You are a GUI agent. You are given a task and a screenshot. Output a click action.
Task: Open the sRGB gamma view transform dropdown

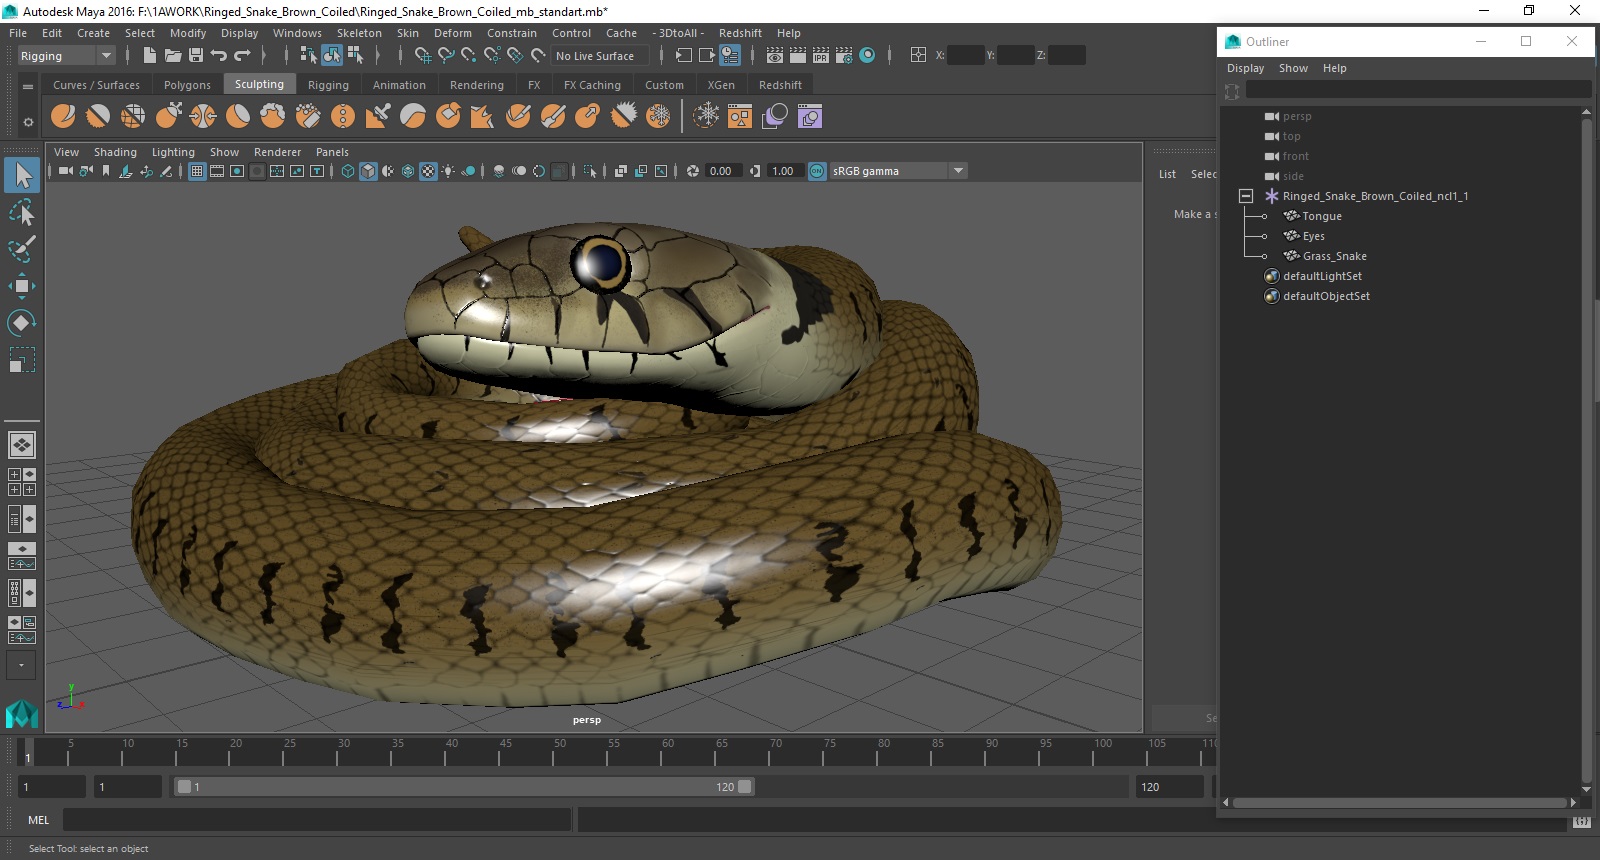(958, 171)
